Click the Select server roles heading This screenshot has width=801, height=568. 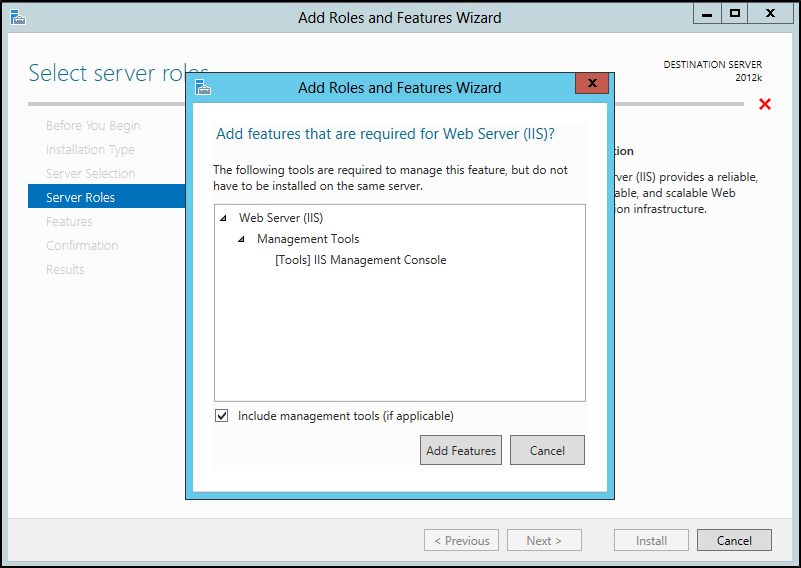[119, 73]
